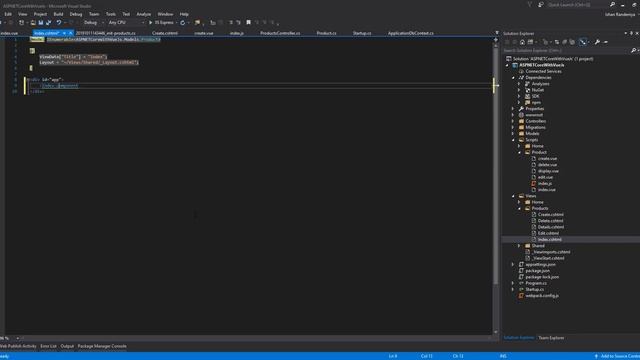640x360 pixels.
Task: Expand the Controllers folder
Action: coord(513,121)
